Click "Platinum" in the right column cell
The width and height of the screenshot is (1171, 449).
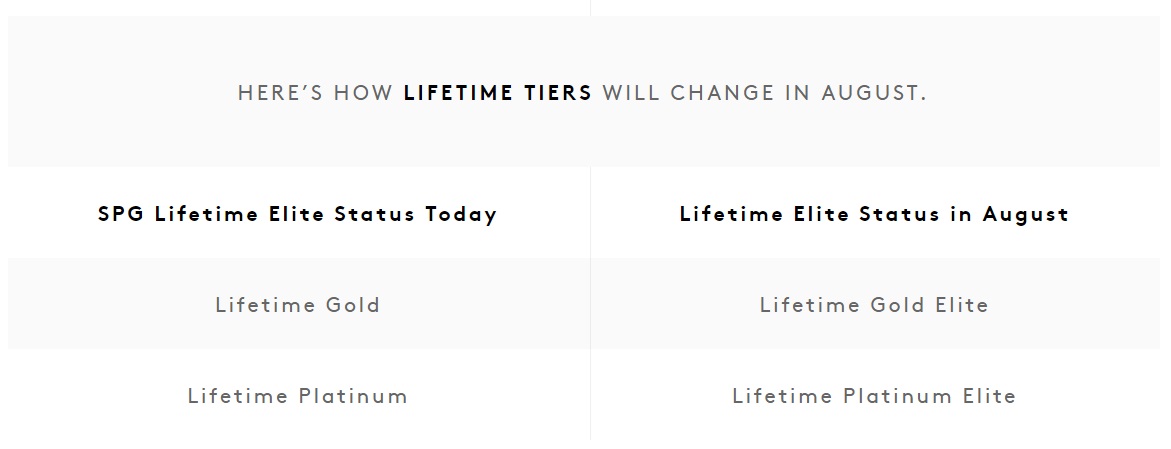point(897,396)
